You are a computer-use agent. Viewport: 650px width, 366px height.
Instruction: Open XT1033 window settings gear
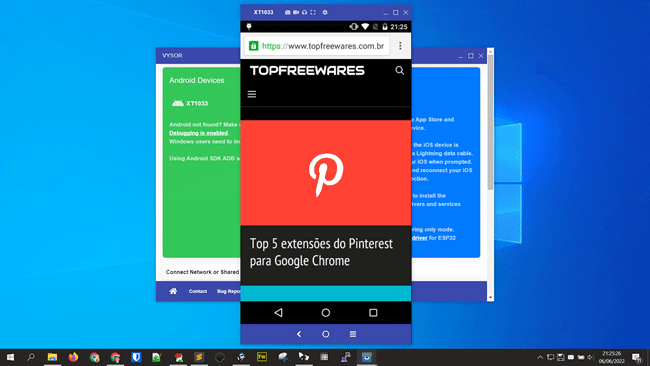(x=325, y=12)
